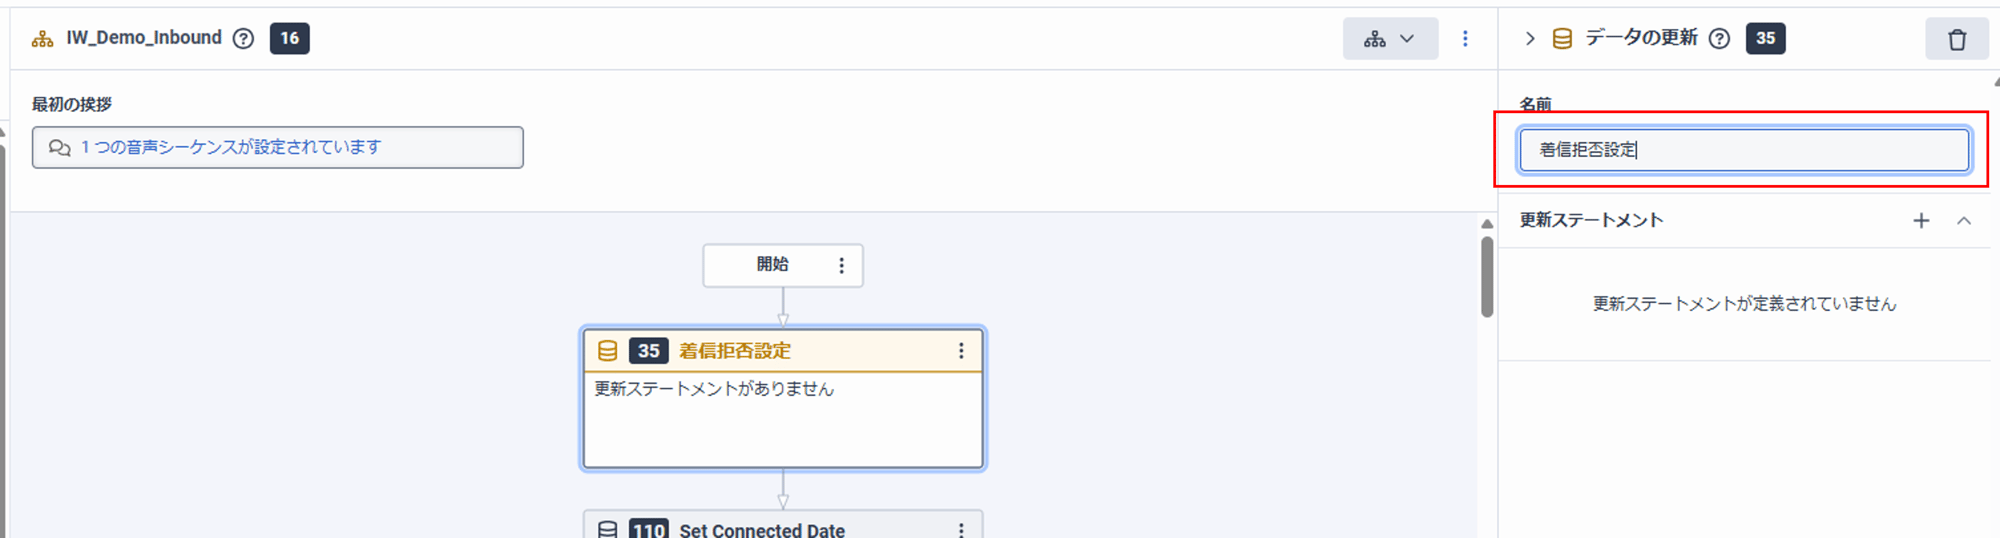Viewport: 2000px width, 538px height.
Task: Click the 名前 input field
Action: tap(1744, 150)
